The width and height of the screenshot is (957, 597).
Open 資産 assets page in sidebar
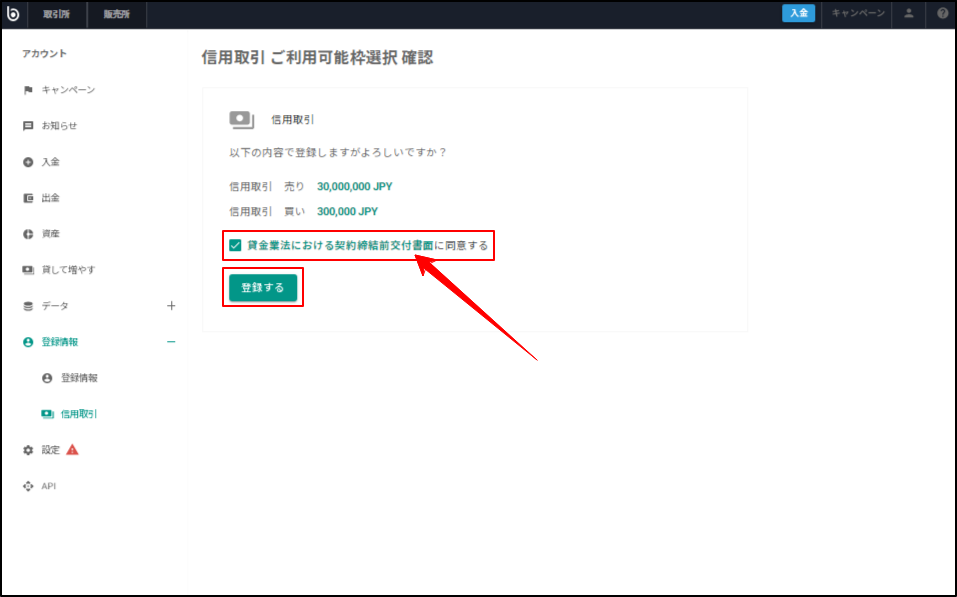pos(51,234)
